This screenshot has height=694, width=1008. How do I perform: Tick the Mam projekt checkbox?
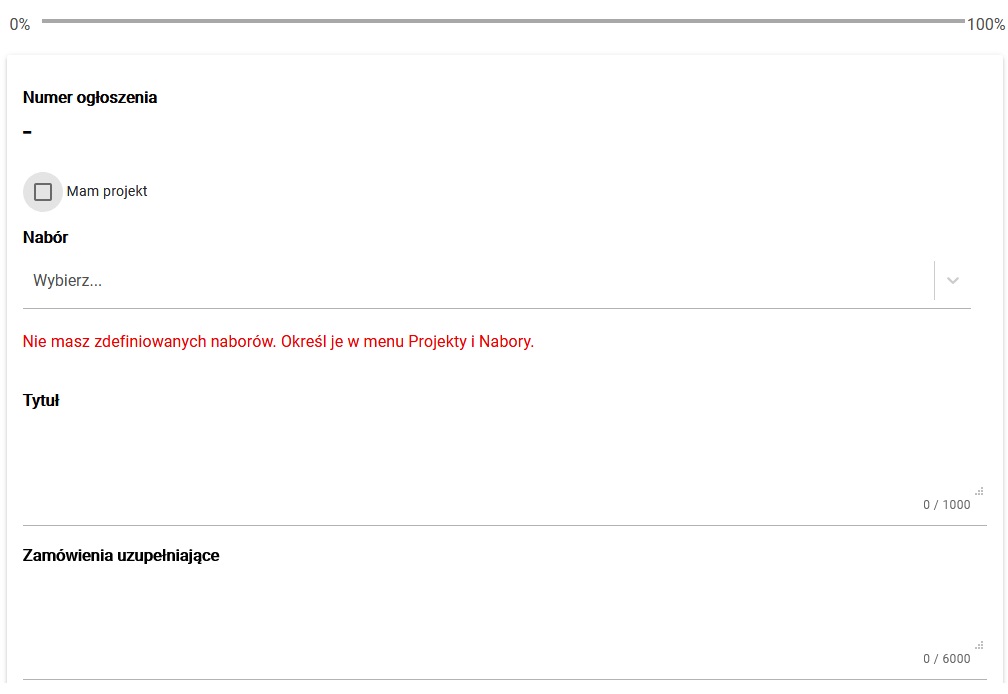pos(43,192)
